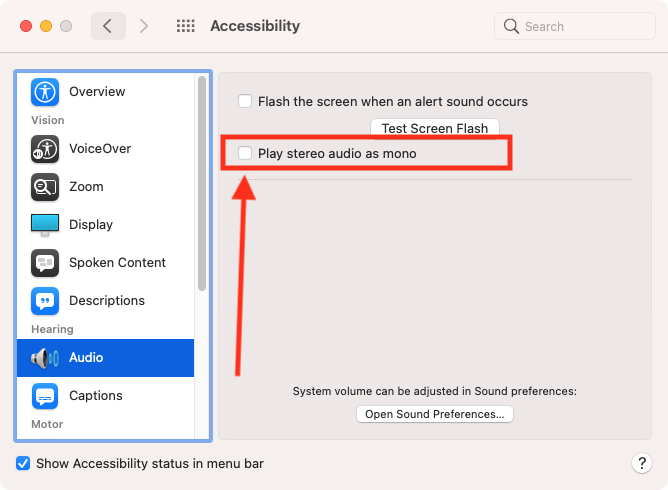Click Open Sound Preferences button
Viewport: 668px width, 490px height.
tap(434, 414)
